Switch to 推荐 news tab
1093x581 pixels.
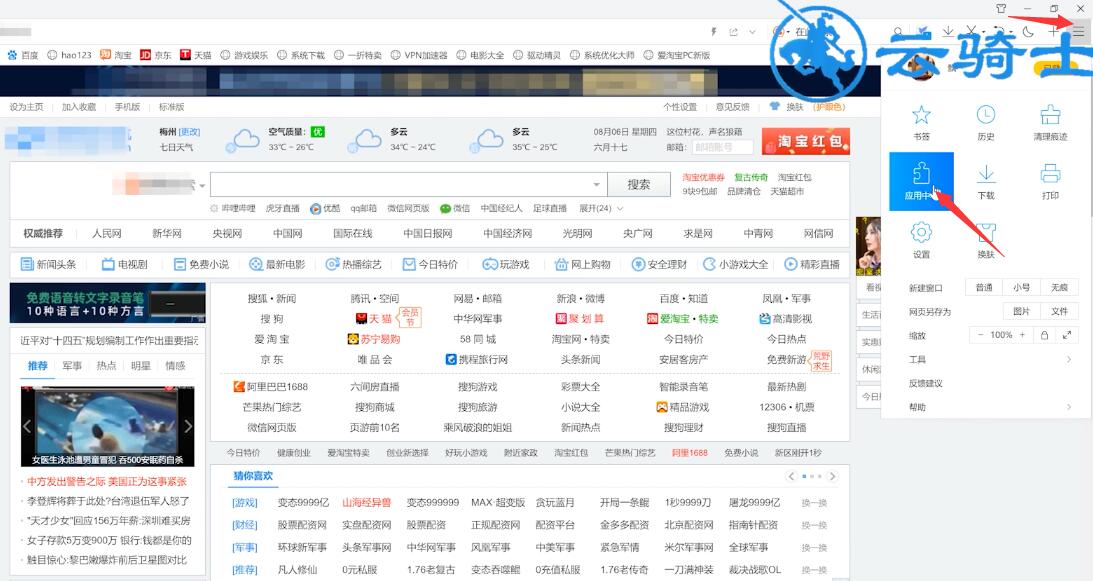tap(38, 365)
